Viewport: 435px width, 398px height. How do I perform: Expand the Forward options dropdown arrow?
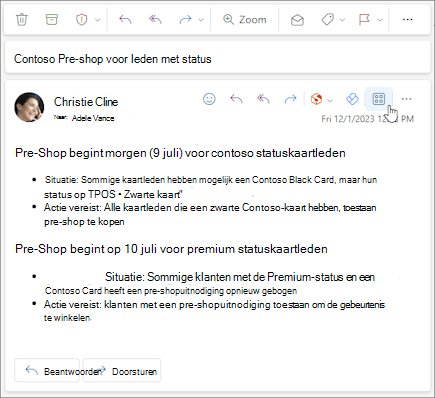(201, 20)
